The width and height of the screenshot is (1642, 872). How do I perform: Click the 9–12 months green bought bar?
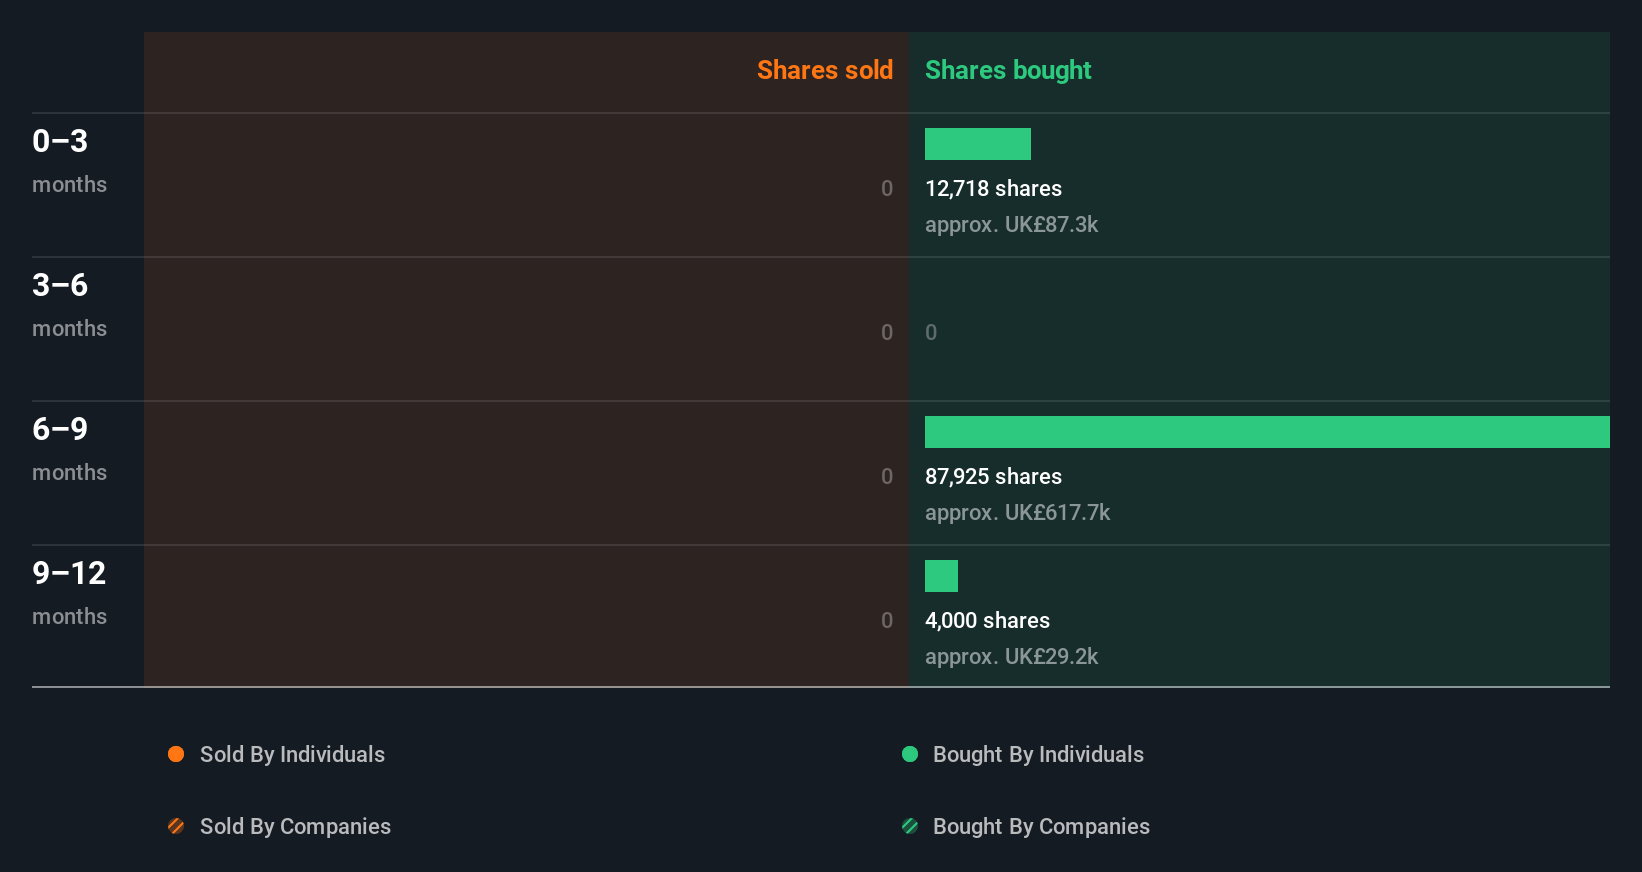click(941, 576)
